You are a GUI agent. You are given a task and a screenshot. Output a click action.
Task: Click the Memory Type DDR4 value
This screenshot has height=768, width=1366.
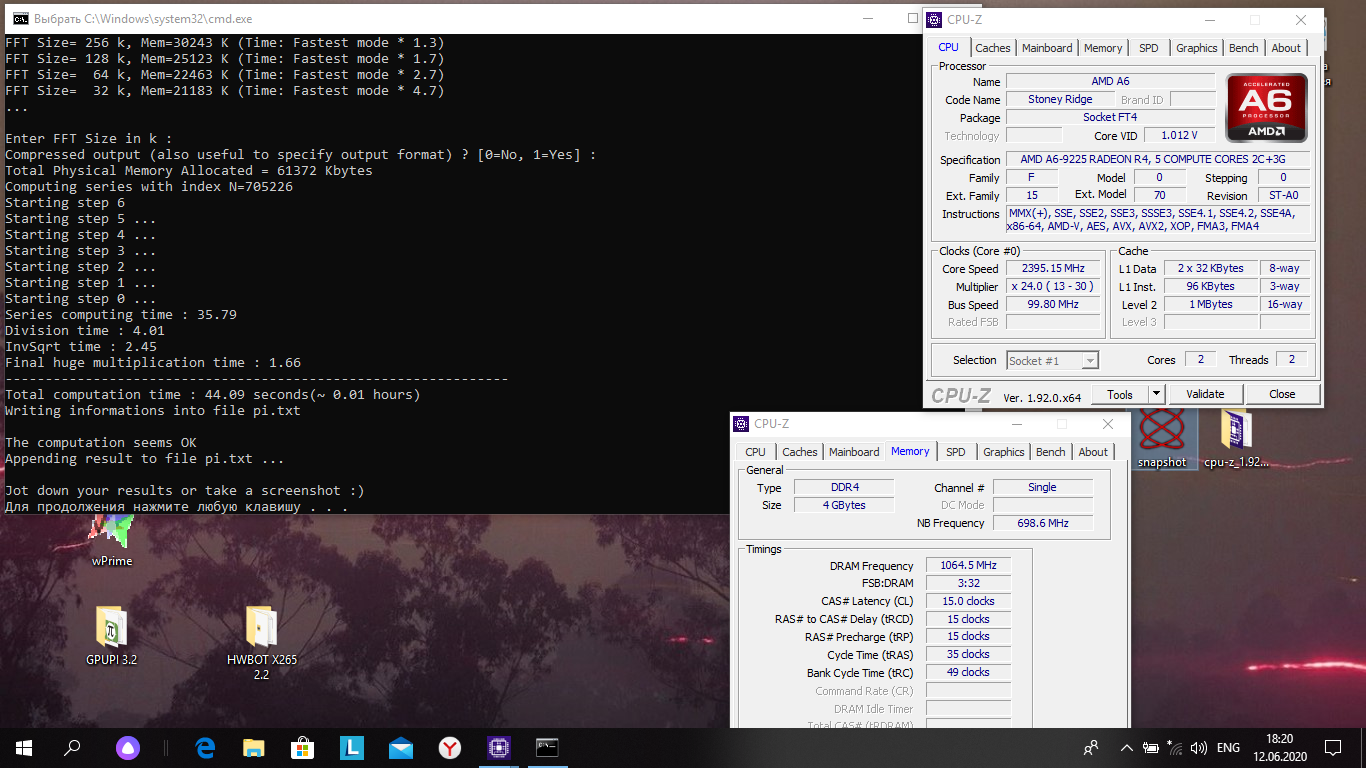pyautogui.click(x=844, y=487)
